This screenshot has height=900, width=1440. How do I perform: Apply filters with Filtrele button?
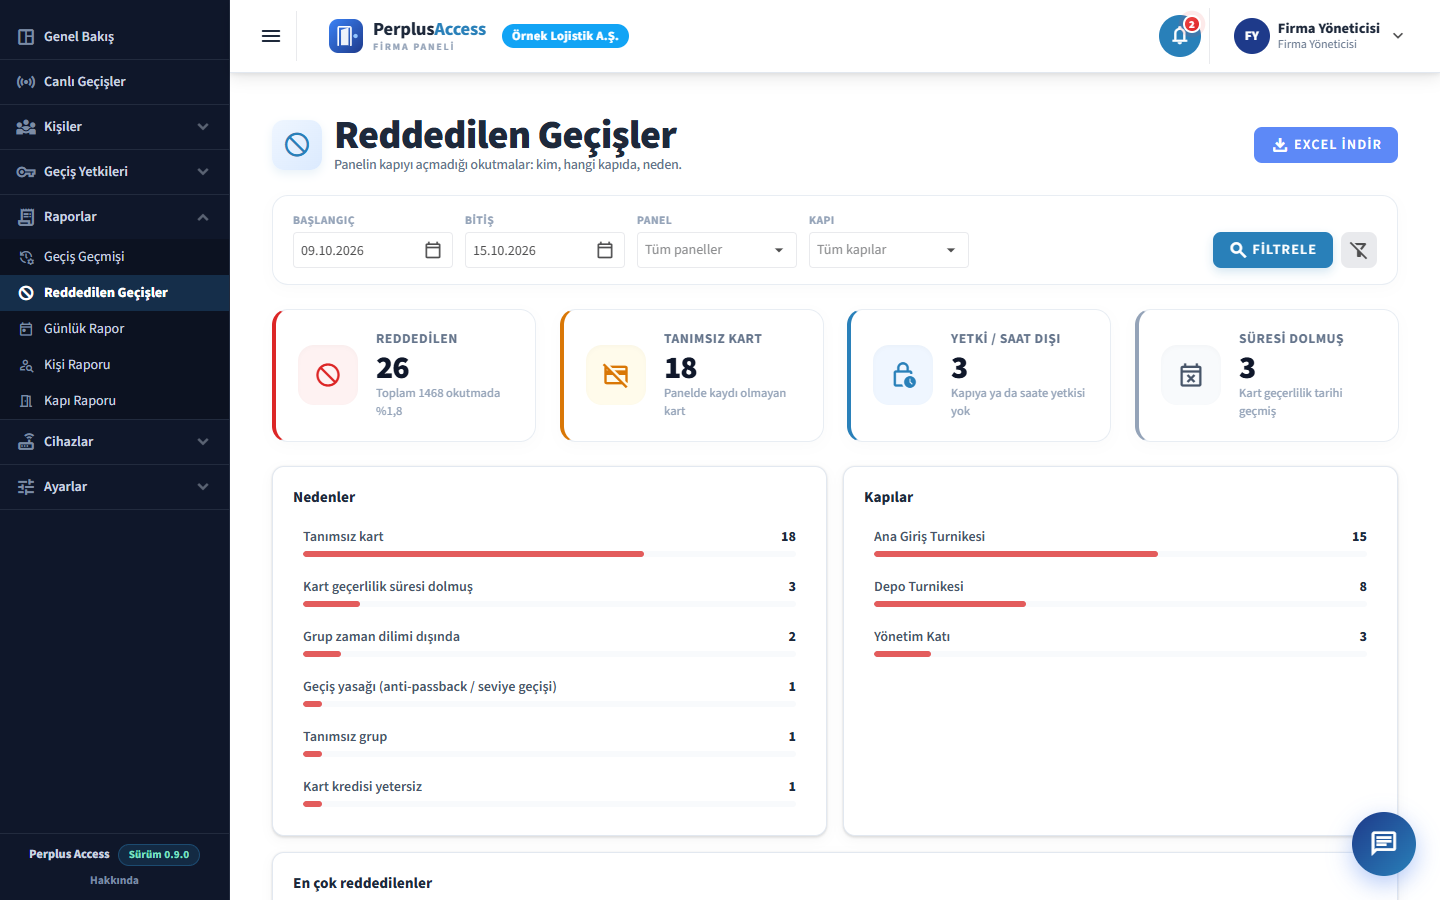click(x=1273, y=250)
